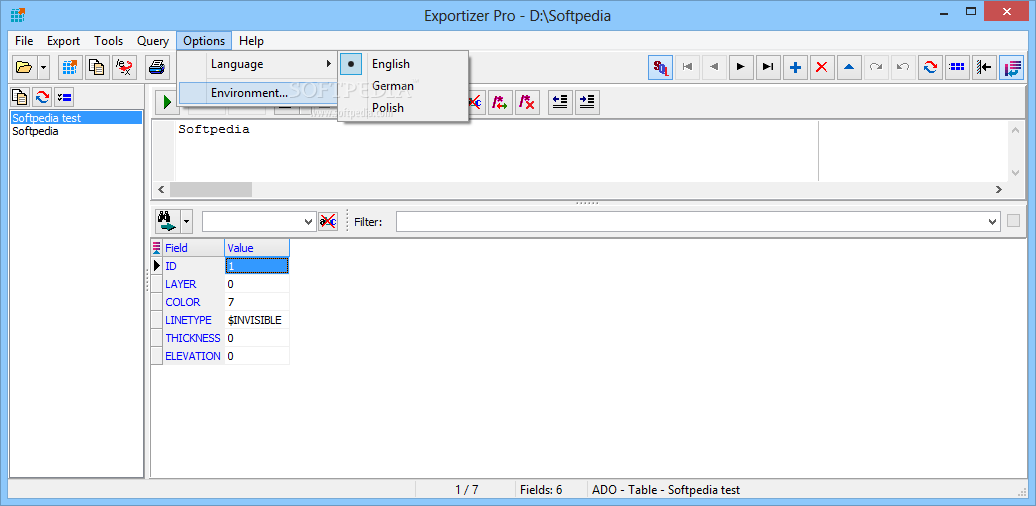Go to previous record
1036x506 pixels.
point(714,67)
